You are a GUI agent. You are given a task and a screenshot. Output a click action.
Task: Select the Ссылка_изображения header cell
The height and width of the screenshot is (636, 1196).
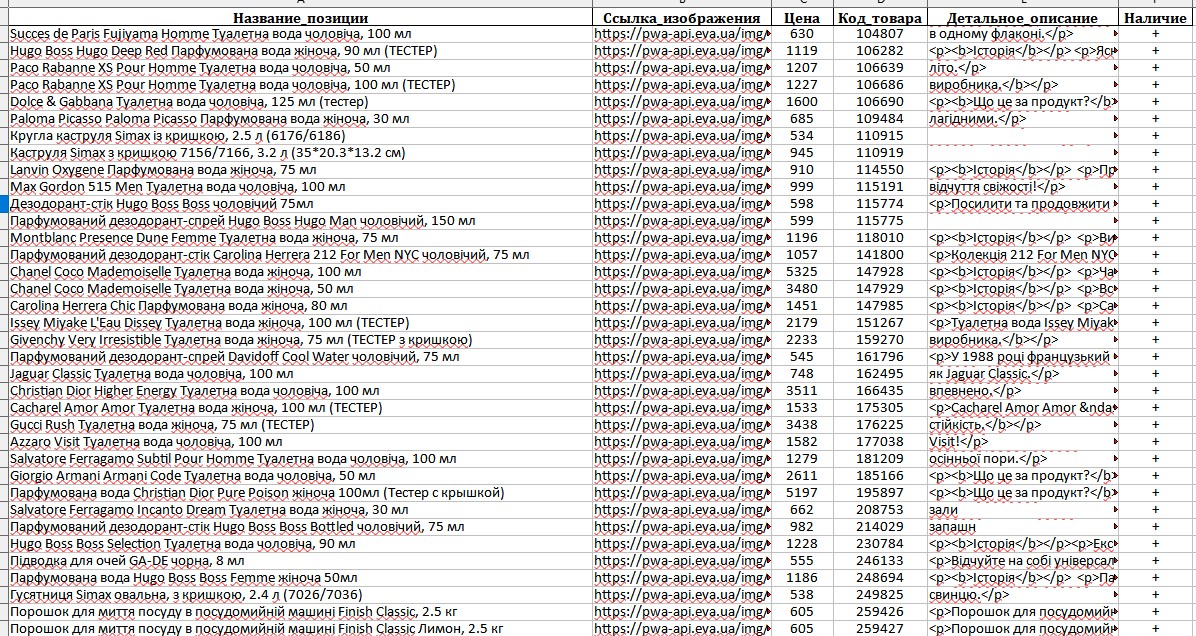coord(682,18)
